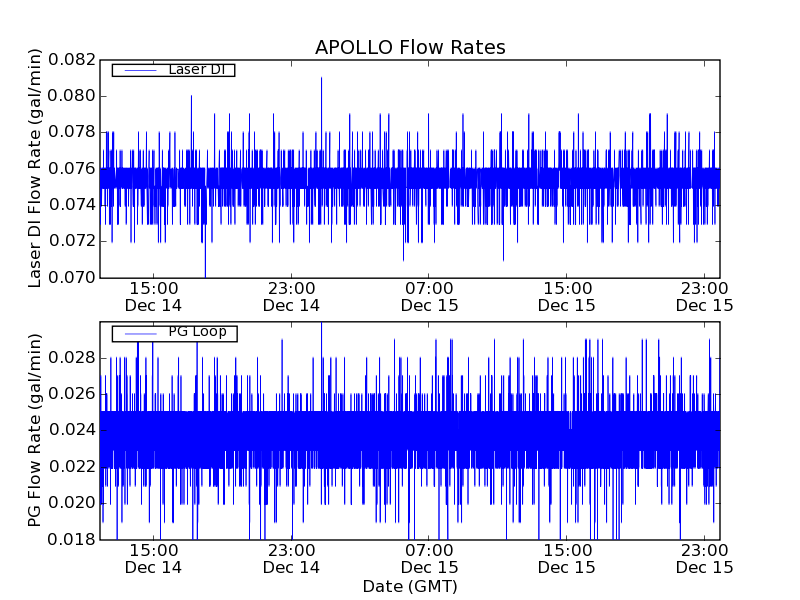Click bottom plot's '23:00 Dec 15' time tick
800x600 pixels.
point(704,558)
